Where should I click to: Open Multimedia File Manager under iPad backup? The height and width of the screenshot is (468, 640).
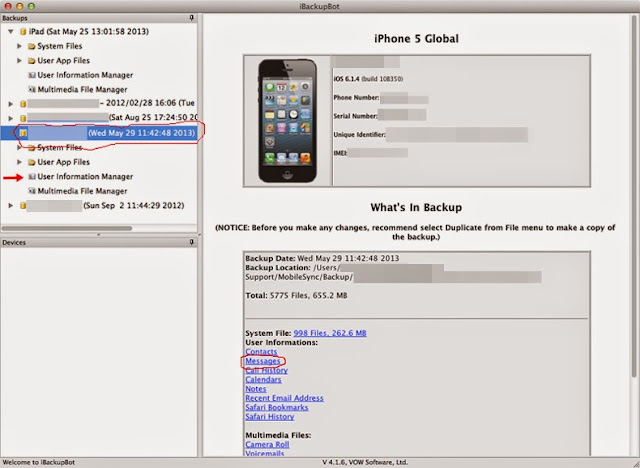(82, 89)
